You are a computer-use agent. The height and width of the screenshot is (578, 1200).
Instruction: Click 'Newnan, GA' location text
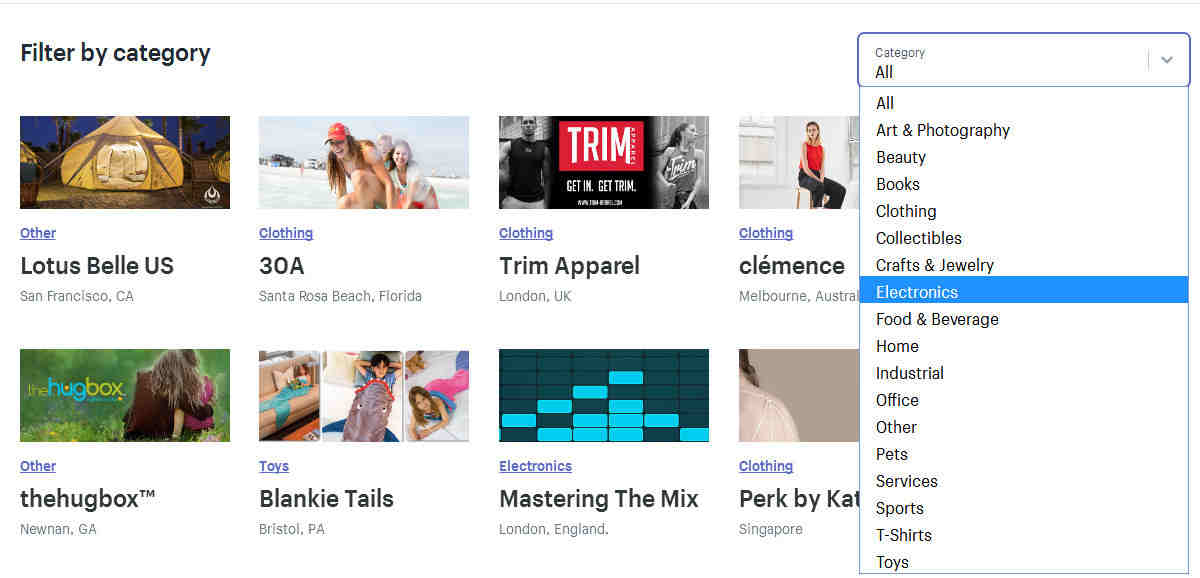pyautogui.click(x=58, y=529)
